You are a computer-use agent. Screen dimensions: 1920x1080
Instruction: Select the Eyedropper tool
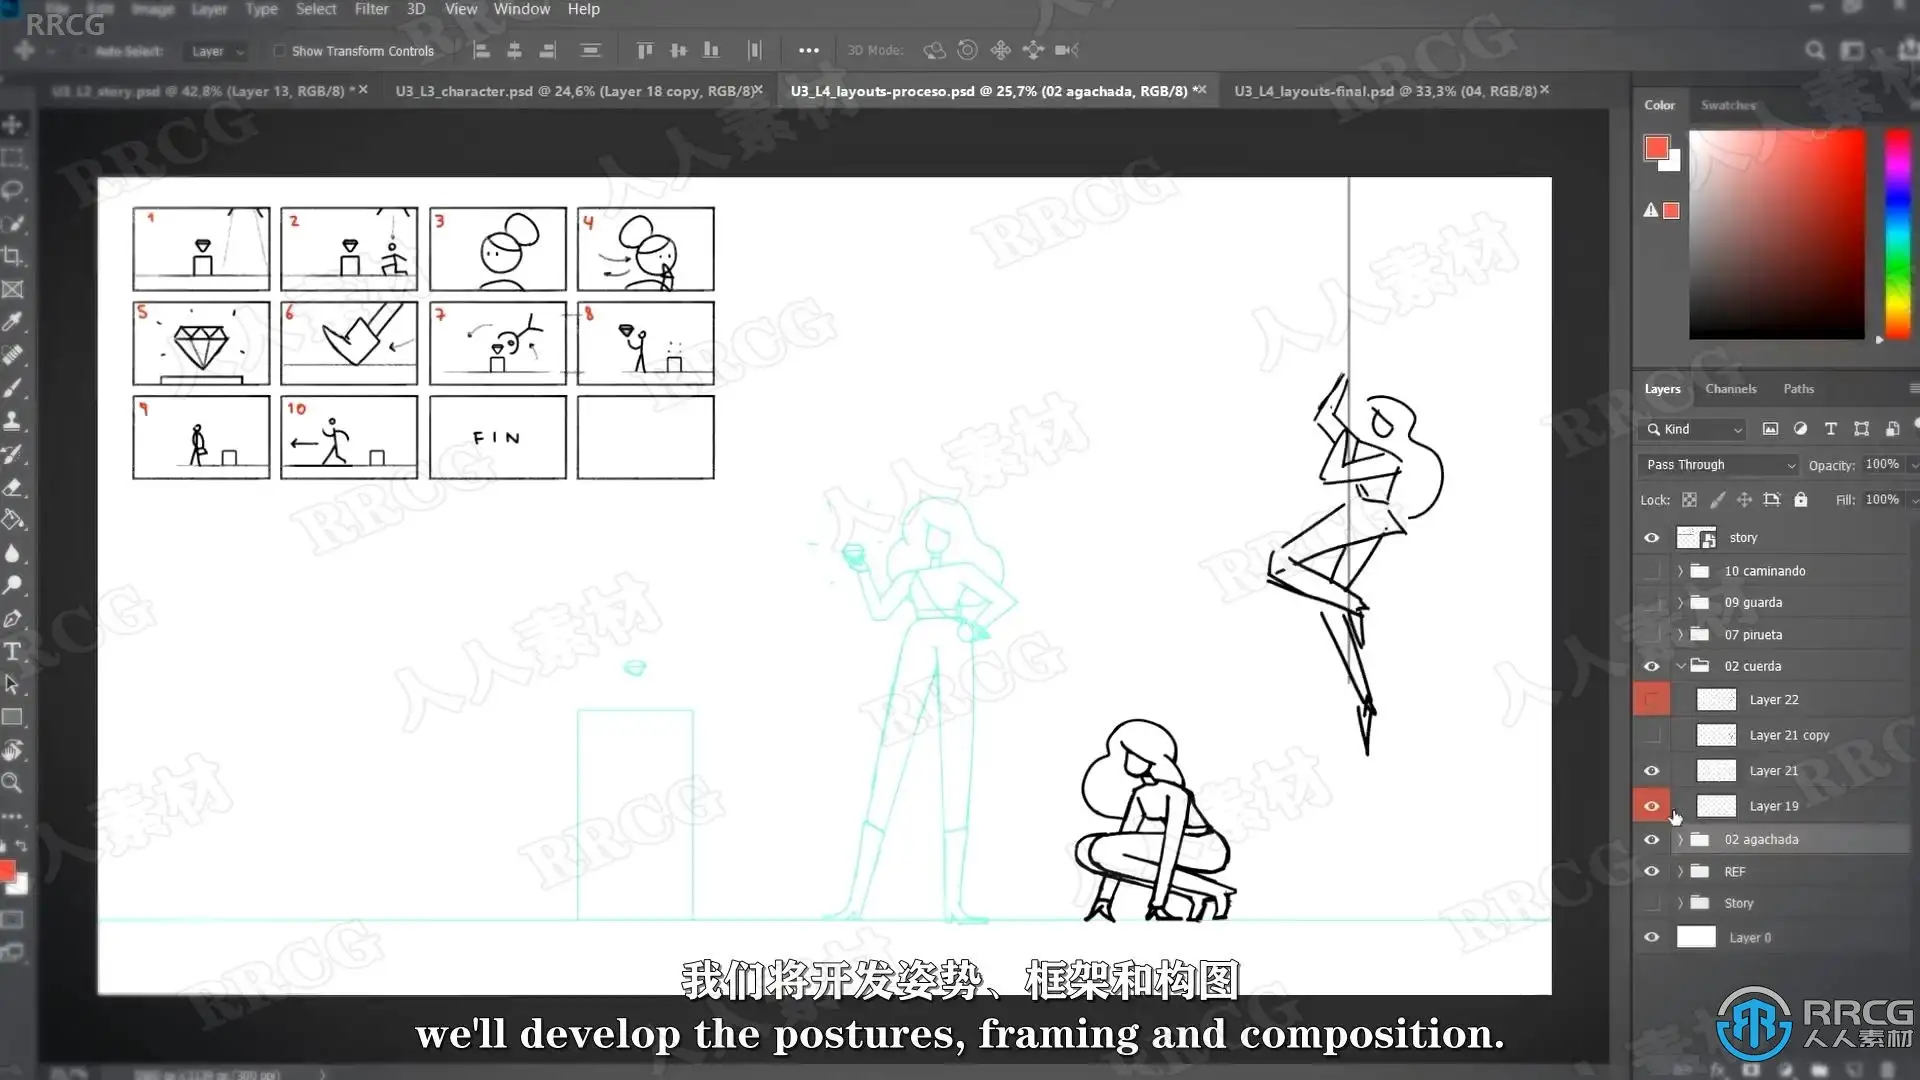click(x=13, y=322)
